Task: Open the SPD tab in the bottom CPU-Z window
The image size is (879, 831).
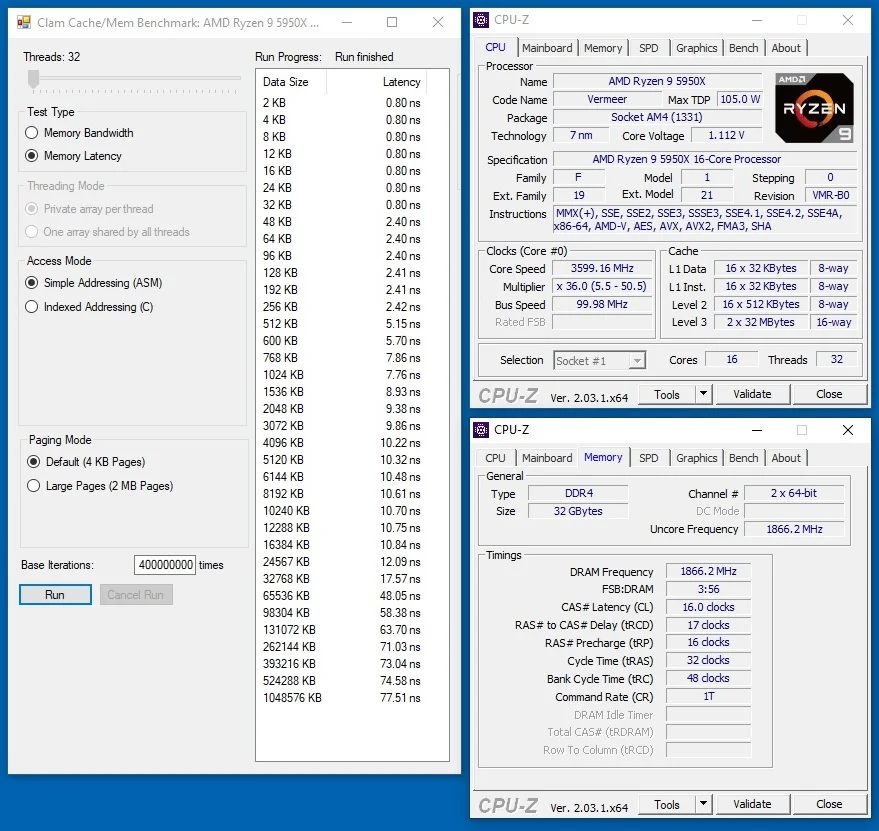Action: point(649,458)
